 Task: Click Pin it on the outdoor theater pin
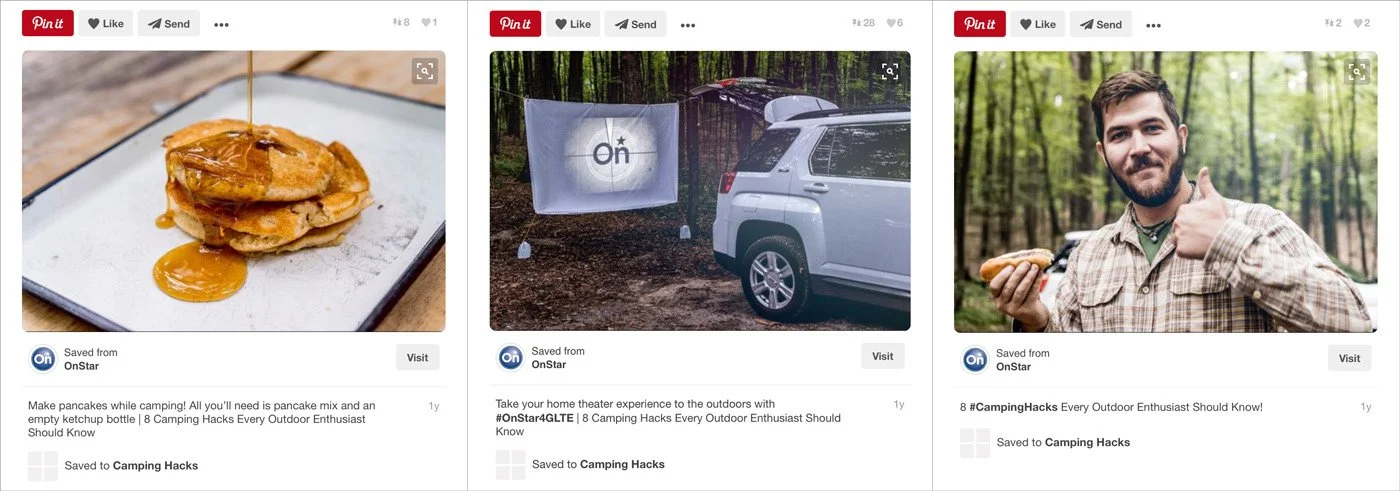515,24
